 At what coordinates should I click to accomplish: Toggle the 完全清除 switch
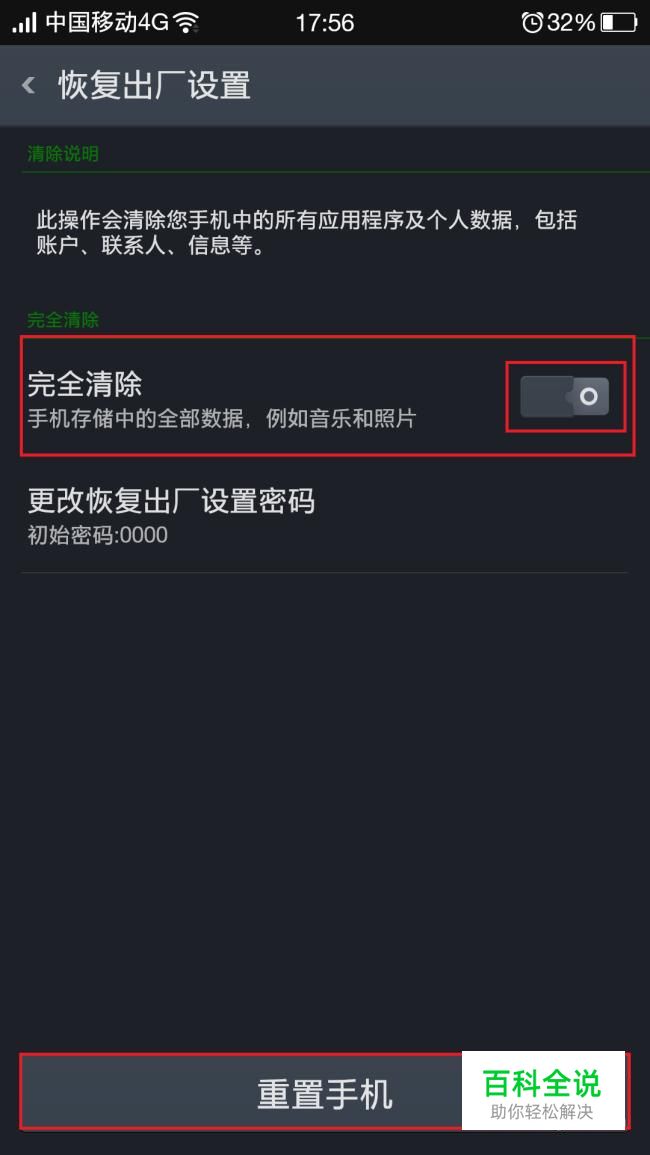(x=565, y=396)
